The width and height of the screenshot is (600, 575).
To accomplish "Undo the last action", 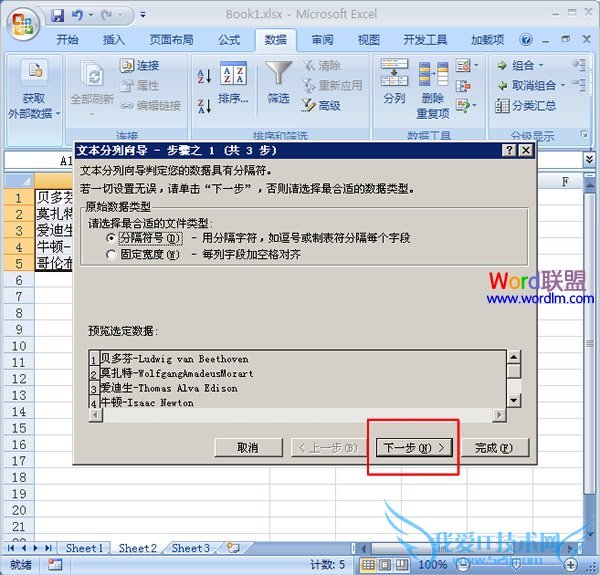I will click(77, 15).
